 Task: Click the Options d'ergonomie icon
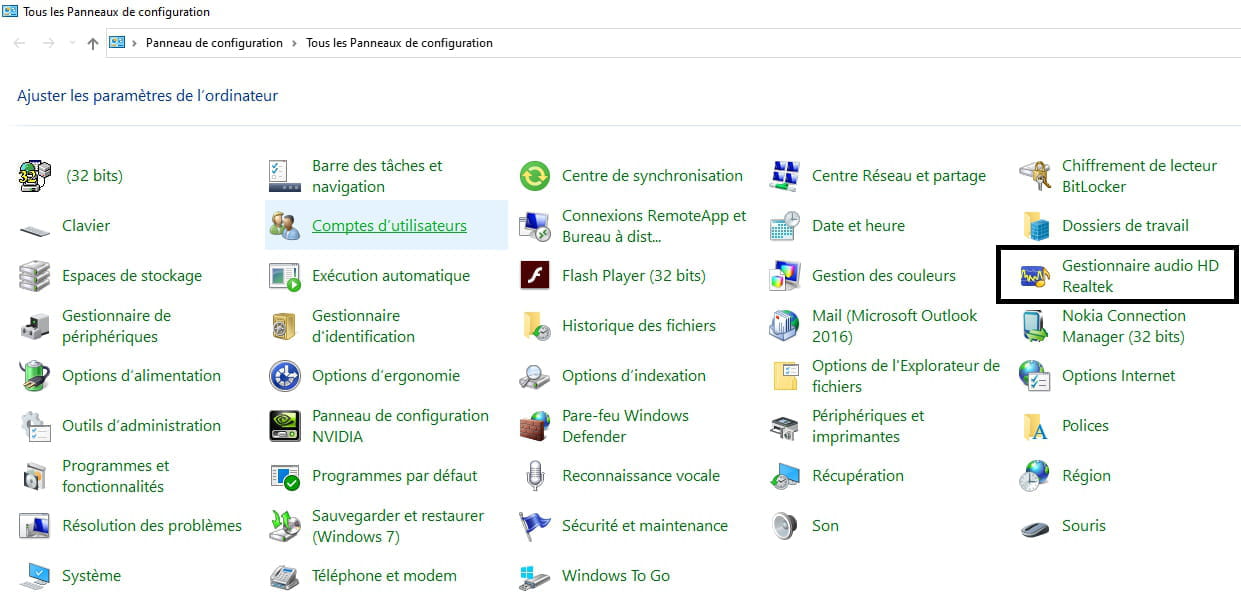[x=285, y=376]
